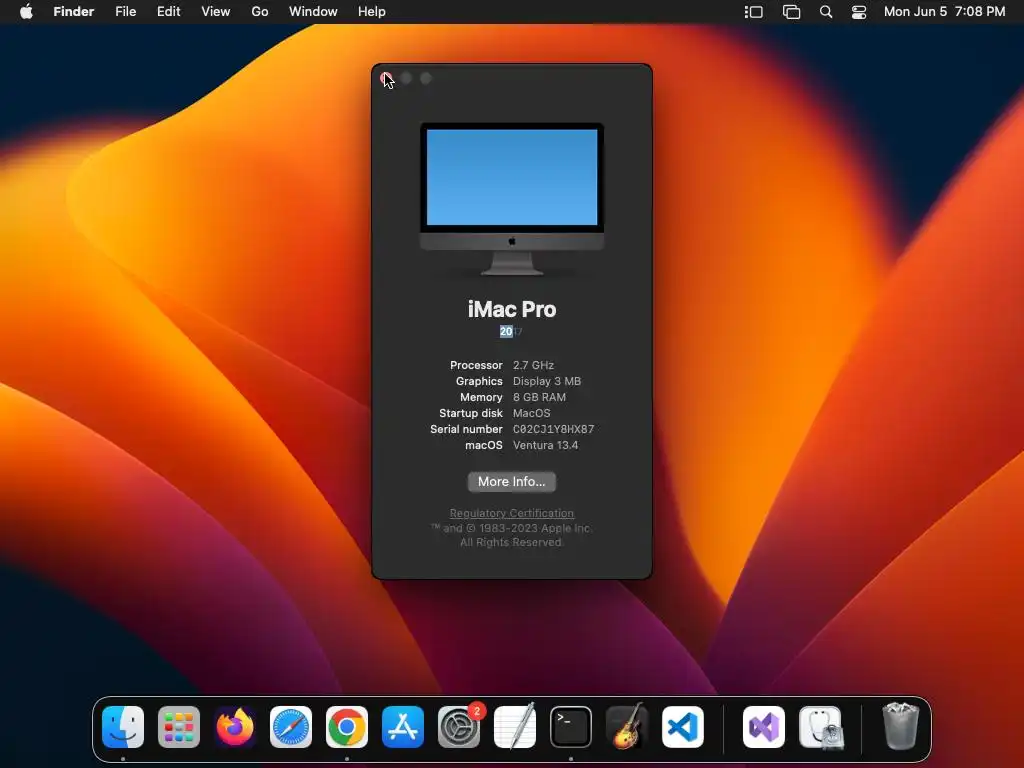Click the window mirroring menu bar icon

click(x=792, y=12)
